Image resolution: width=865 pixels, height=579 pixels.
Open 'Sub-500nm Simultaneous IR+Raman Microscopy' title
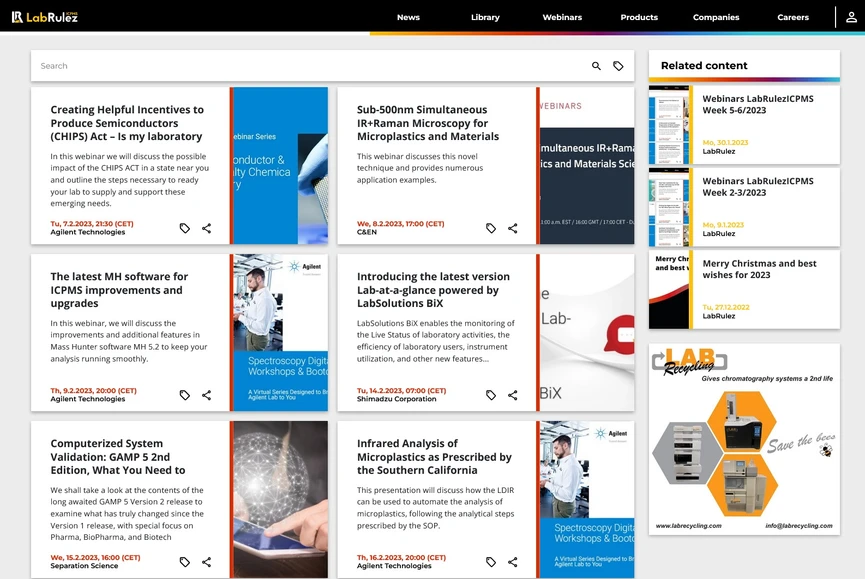[x=428, y=123]
